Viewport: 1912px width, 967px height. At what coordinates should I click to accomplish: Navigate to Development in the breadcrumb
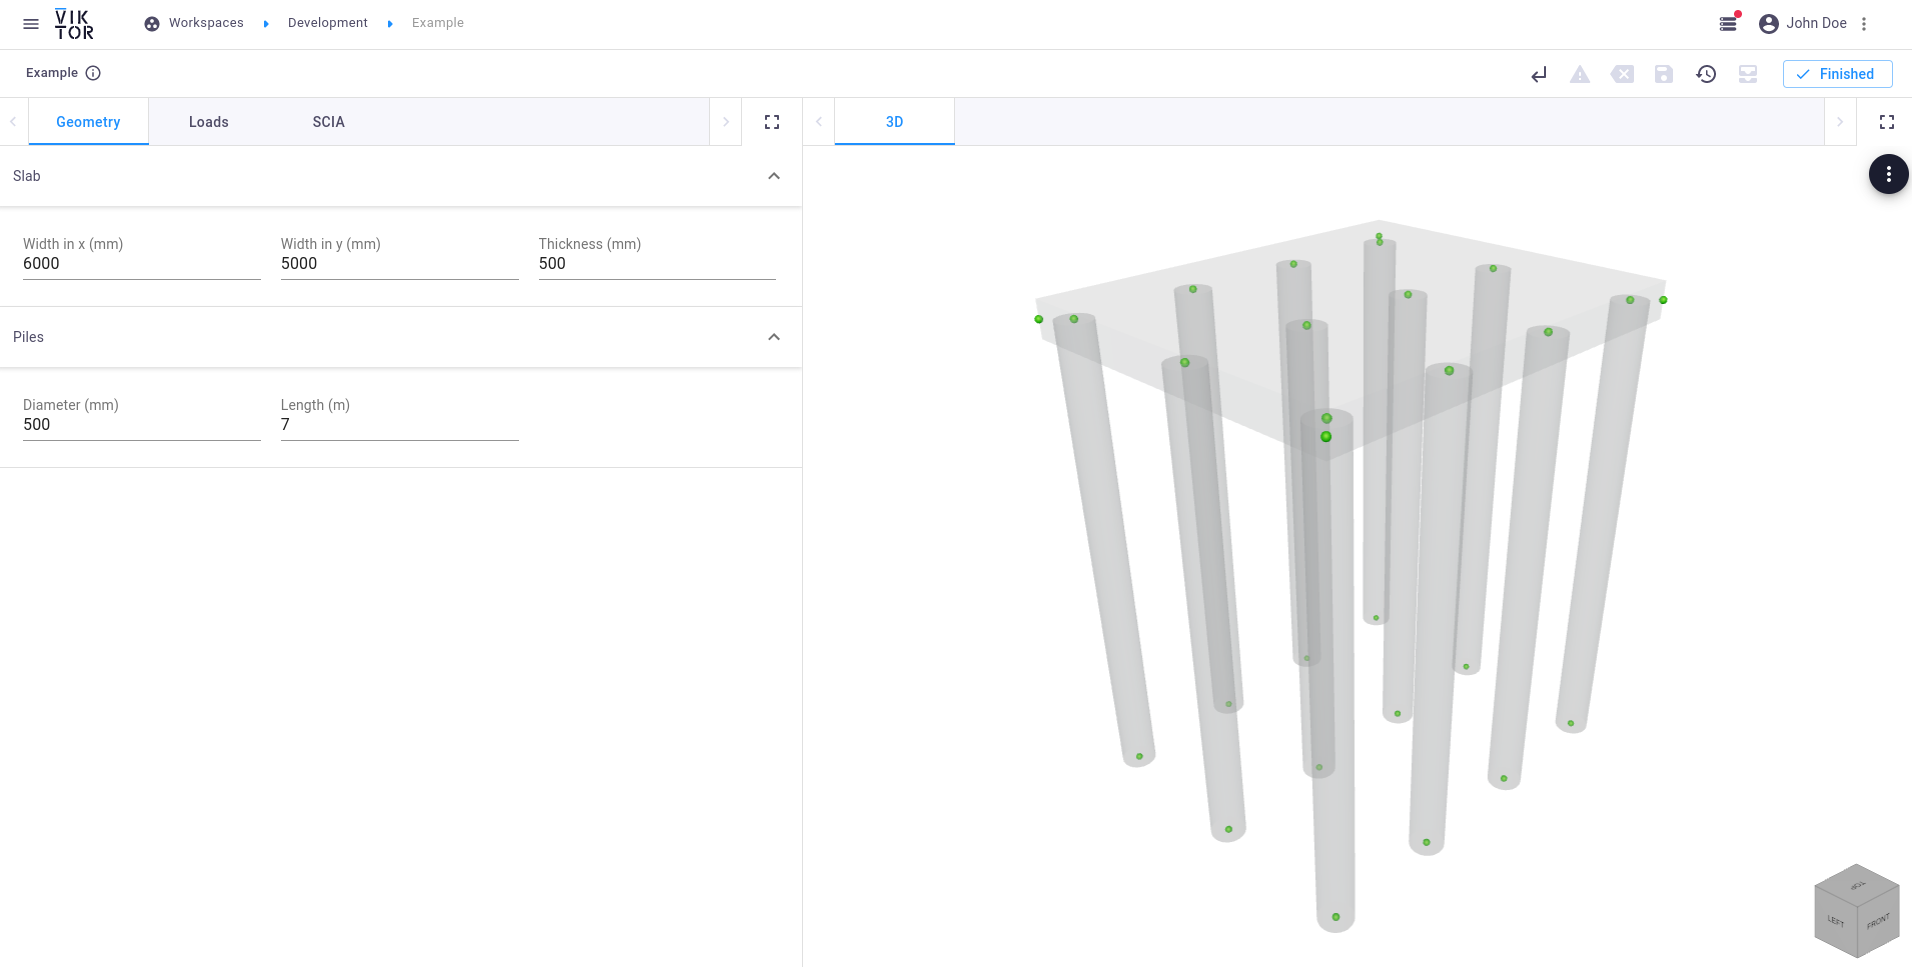(x=327, y=23)
